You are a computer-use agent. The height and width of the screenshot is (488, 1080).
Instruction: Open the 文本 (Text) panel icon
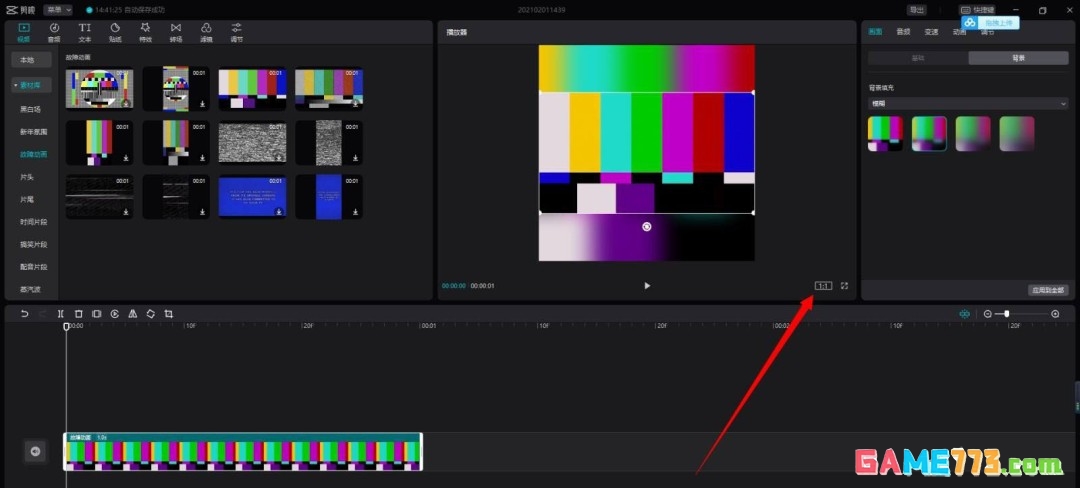[x=85, y=31]
